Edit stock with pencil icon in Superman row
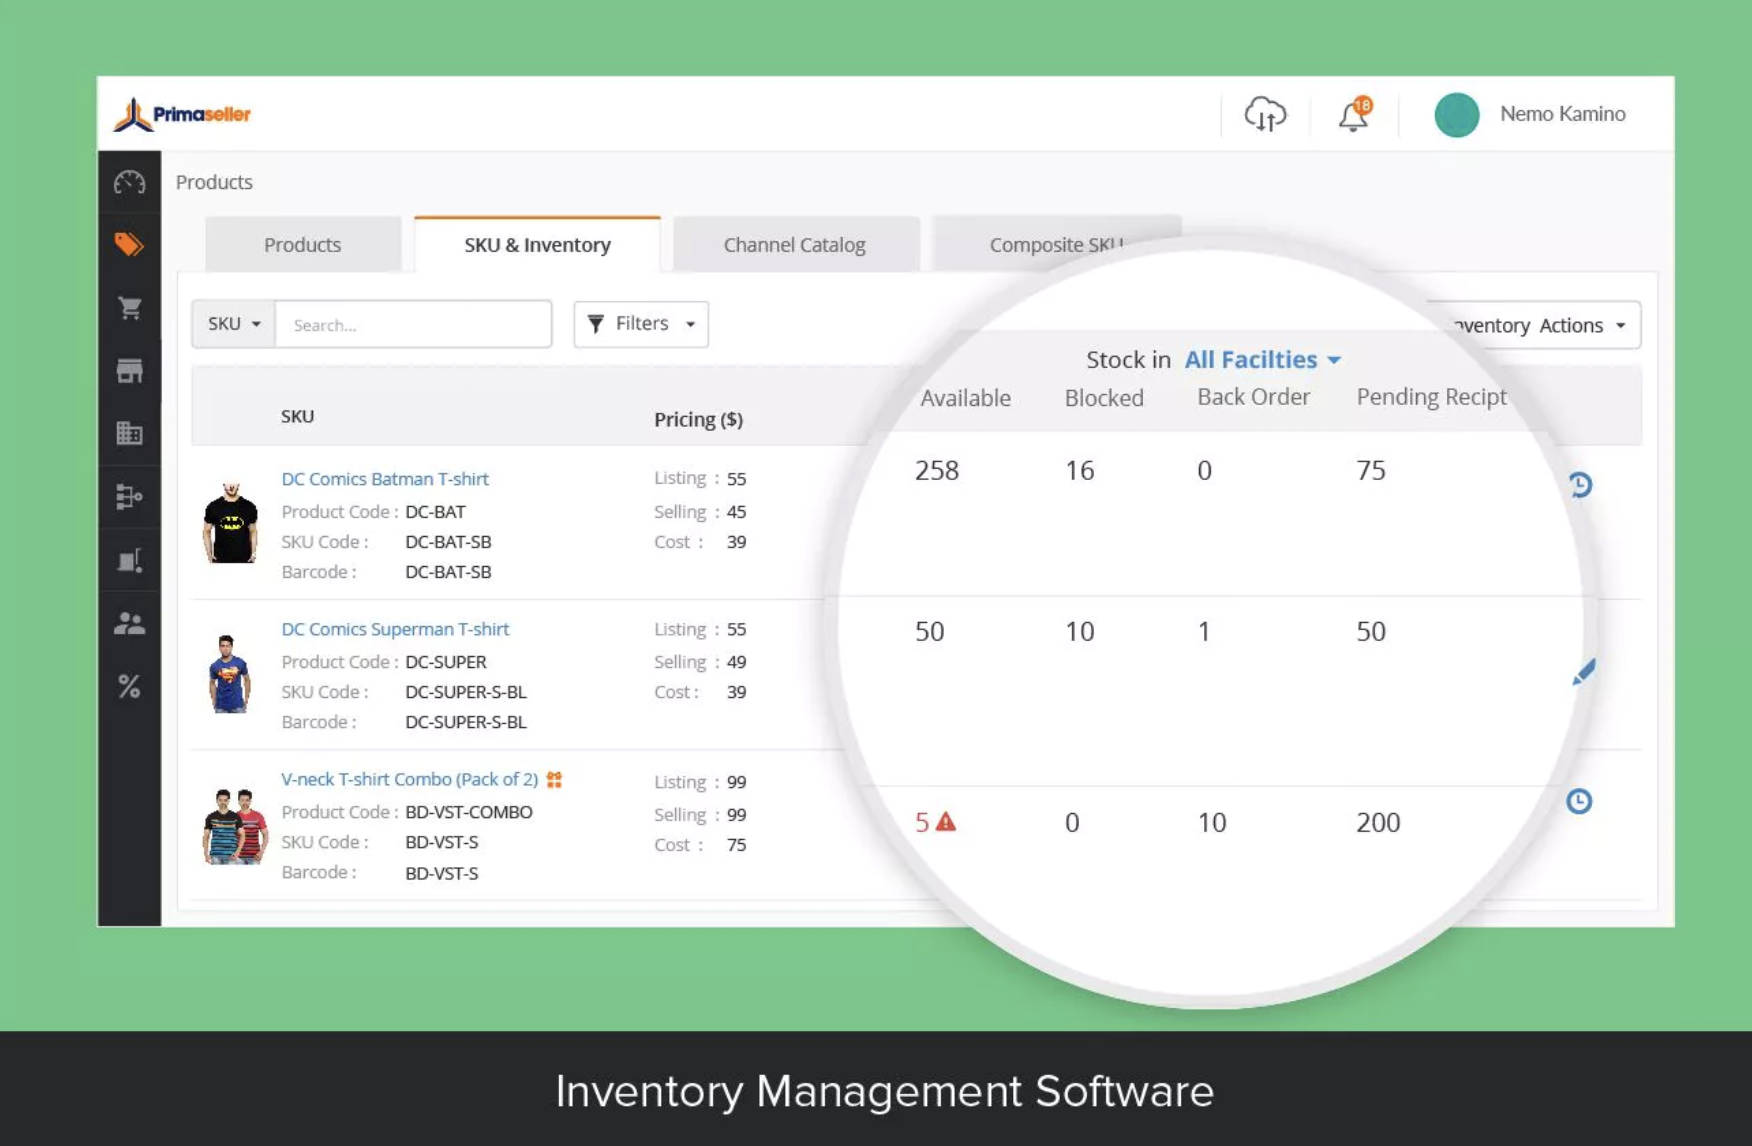Screen dimensions: 1752x1146 click(x=1584, y=672)
